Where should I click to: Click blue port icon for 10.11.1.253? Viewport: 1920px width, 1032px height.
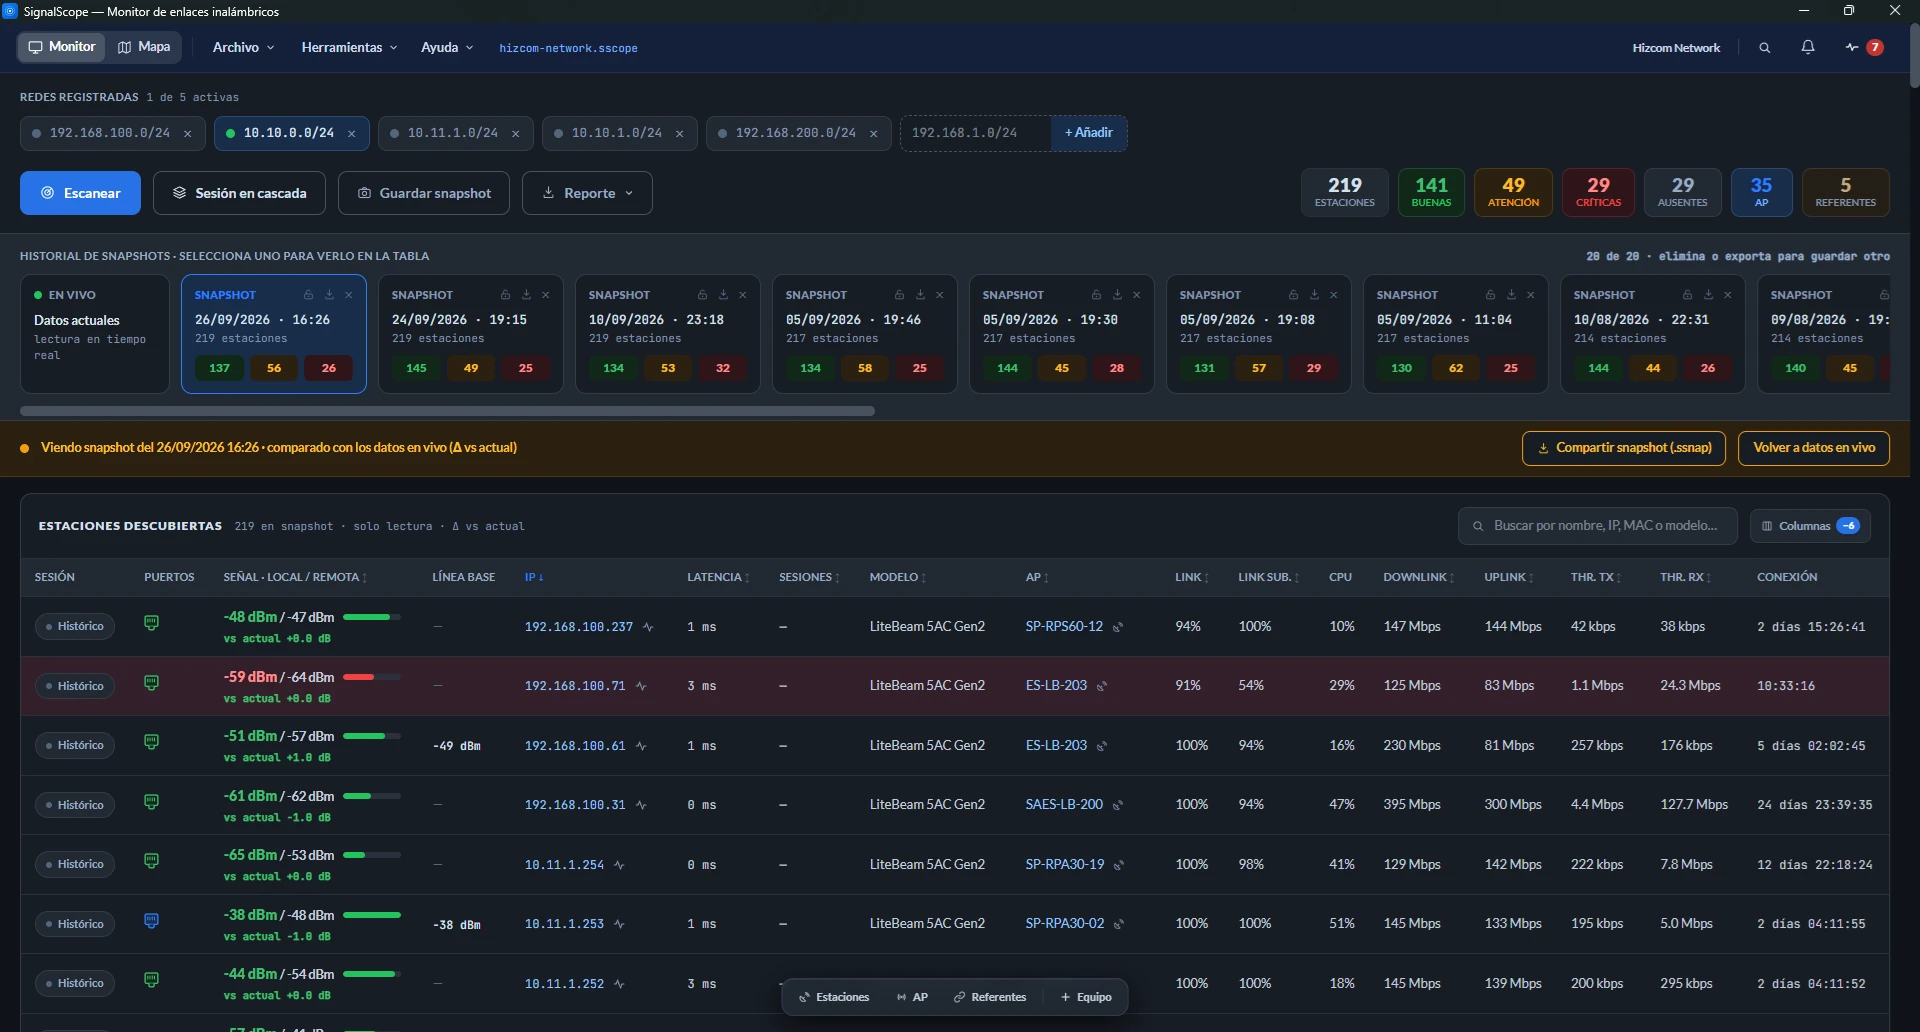(x=151, y=921)
